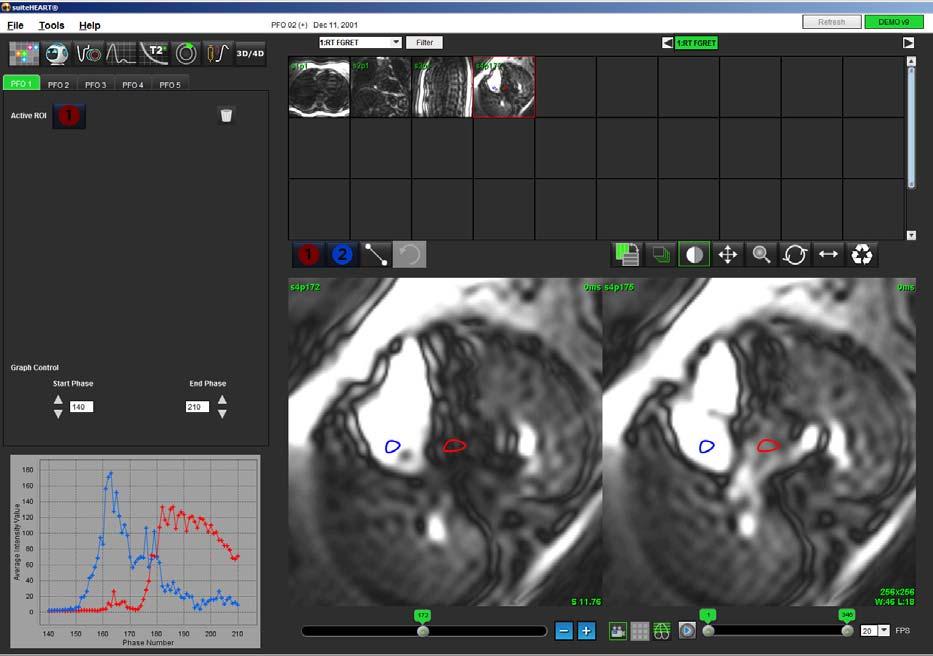
Task: Click the recycle reset icon
Action: tap(862, 255)
